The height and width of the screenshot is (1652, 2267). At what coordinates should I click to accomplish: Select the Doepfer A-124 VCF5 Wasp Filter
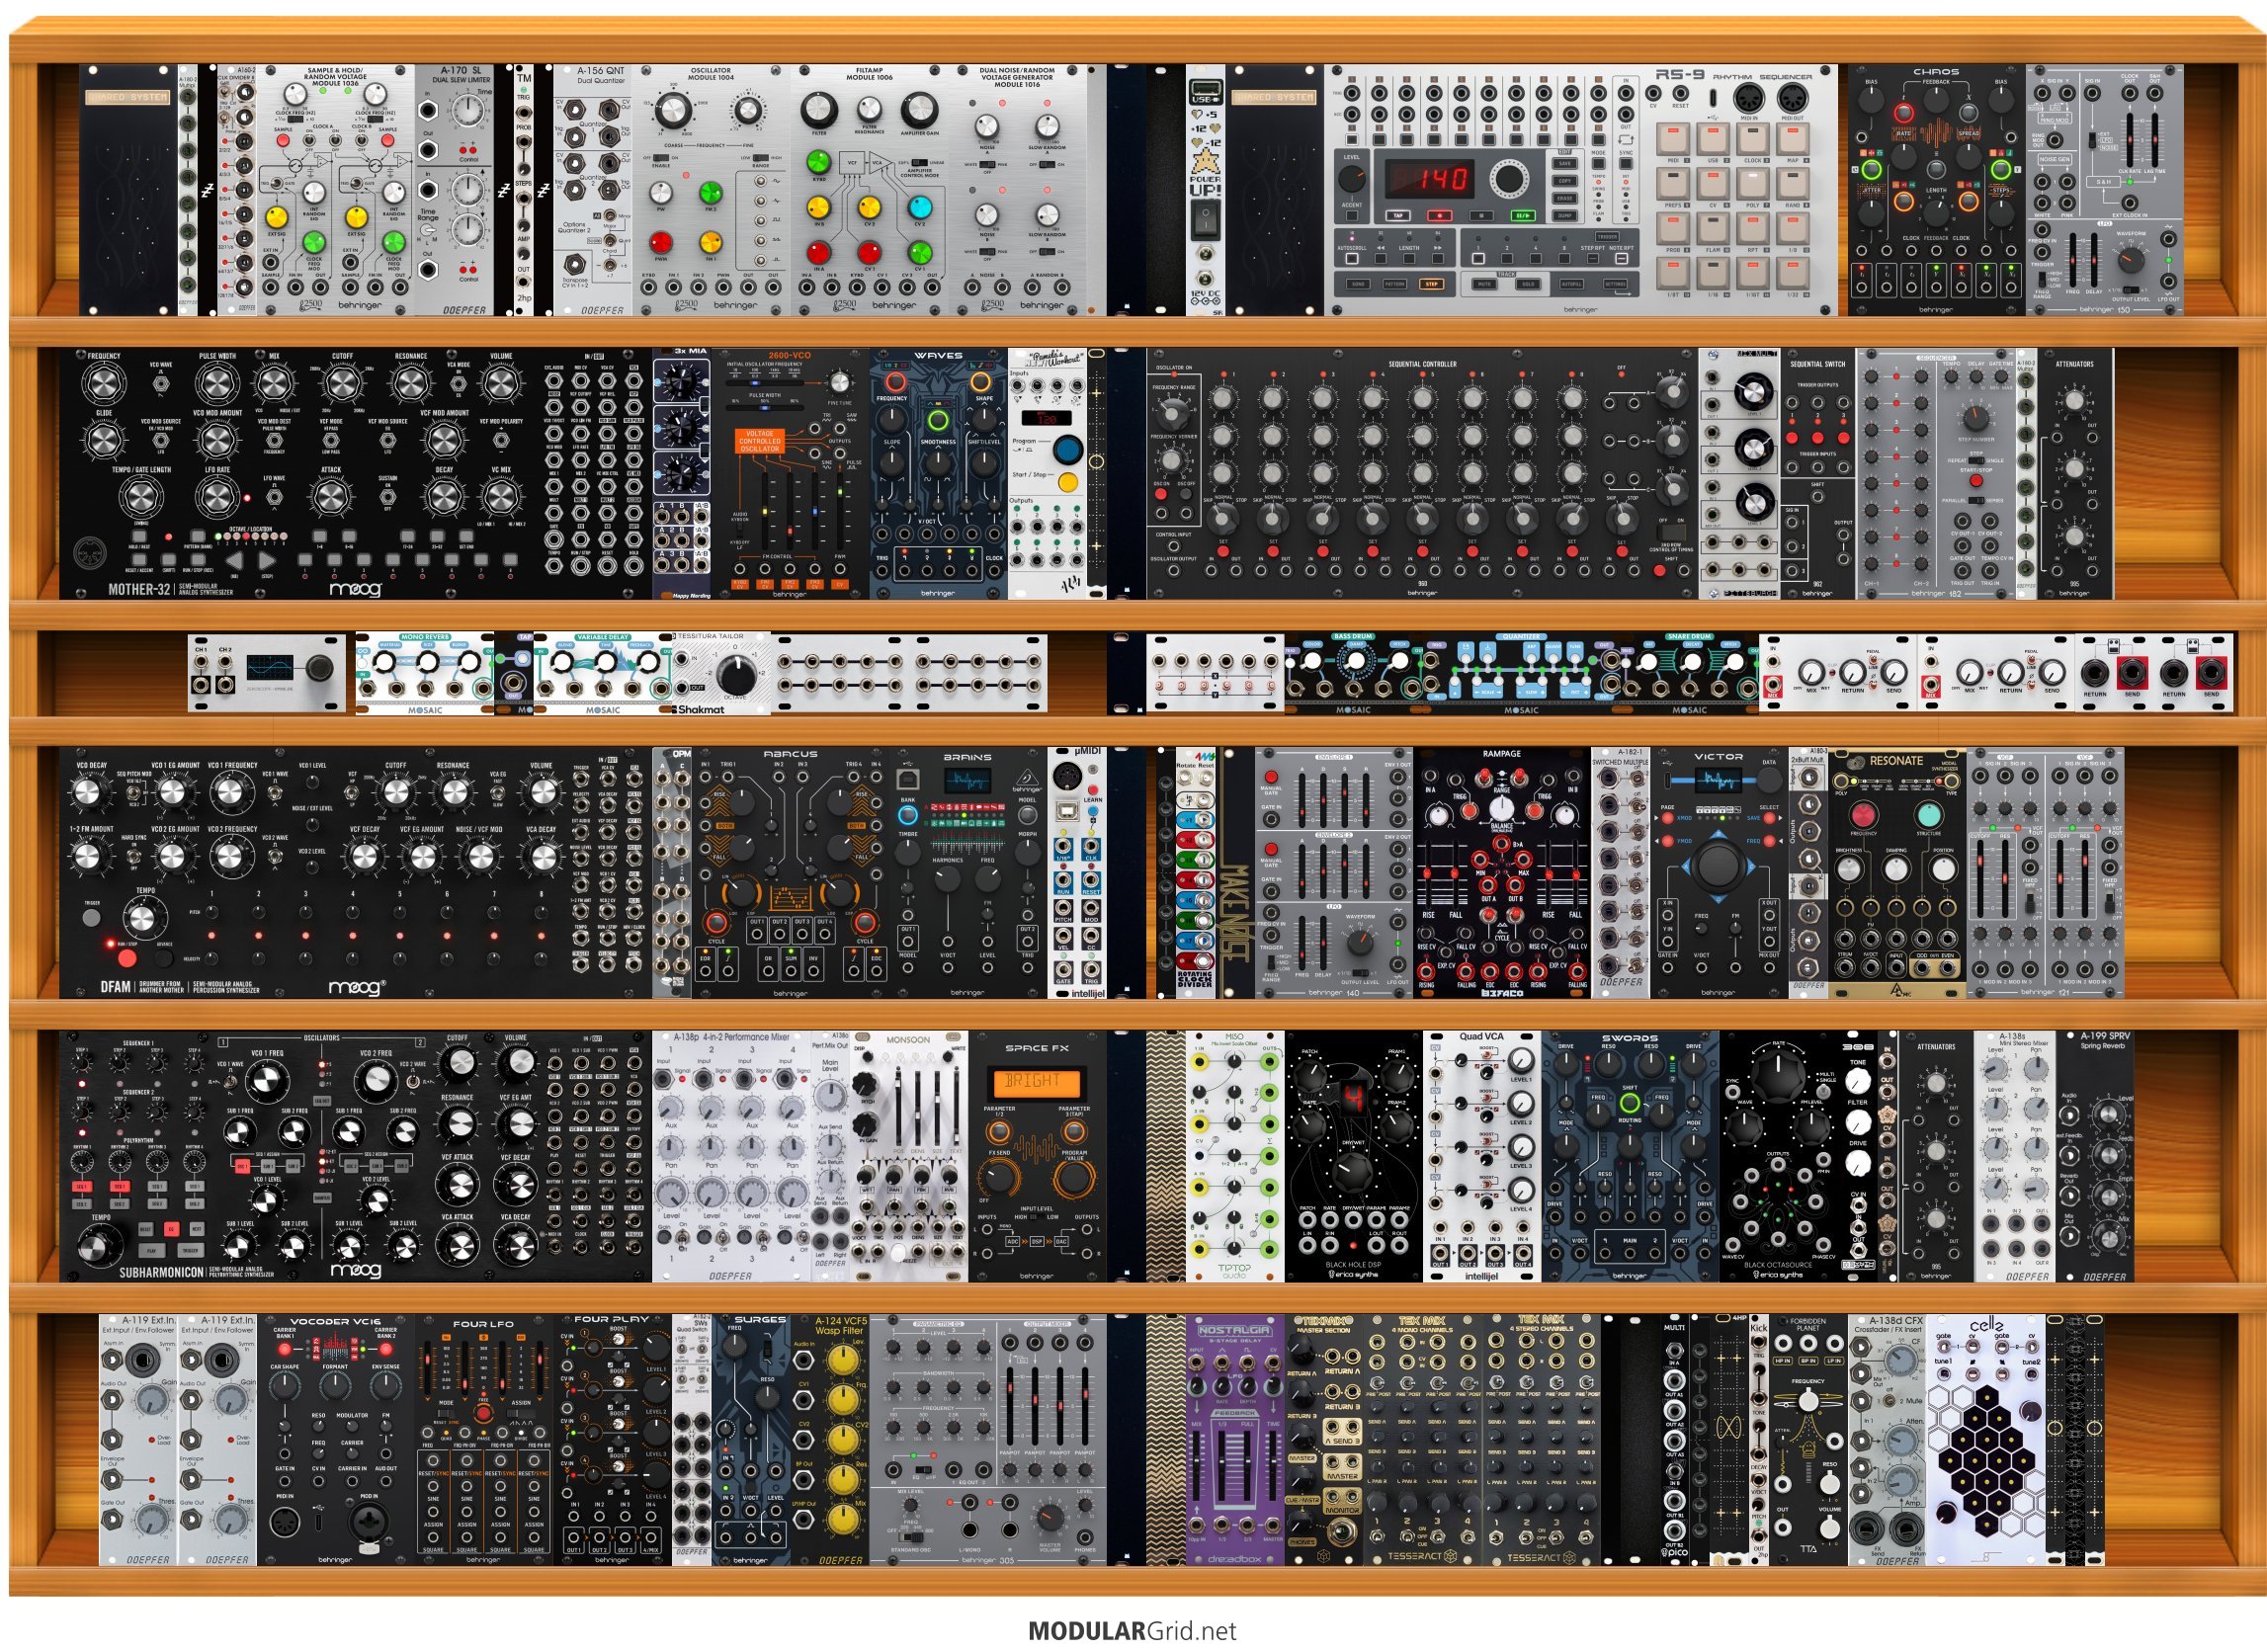[x=830, y=1440]
